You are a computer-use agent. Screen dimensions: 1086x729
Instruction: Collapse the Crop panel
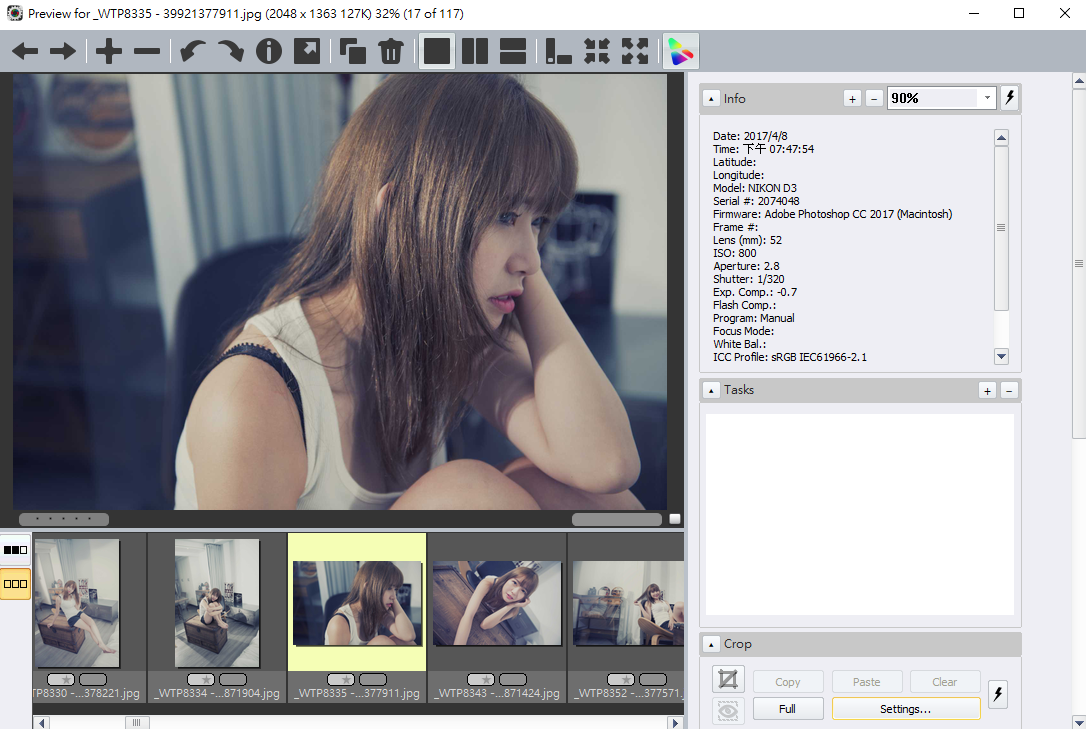click(x=711, y=644)
